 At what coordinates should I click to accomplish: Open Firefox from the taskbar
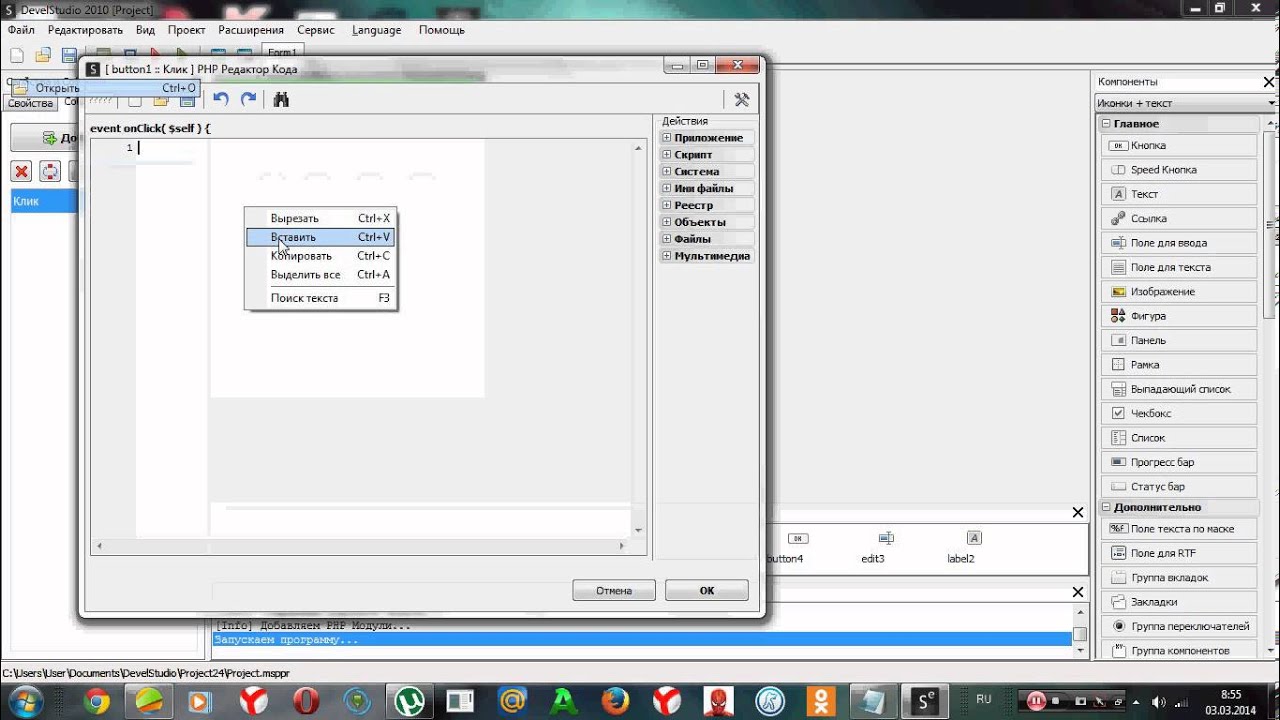coord(614,702)
